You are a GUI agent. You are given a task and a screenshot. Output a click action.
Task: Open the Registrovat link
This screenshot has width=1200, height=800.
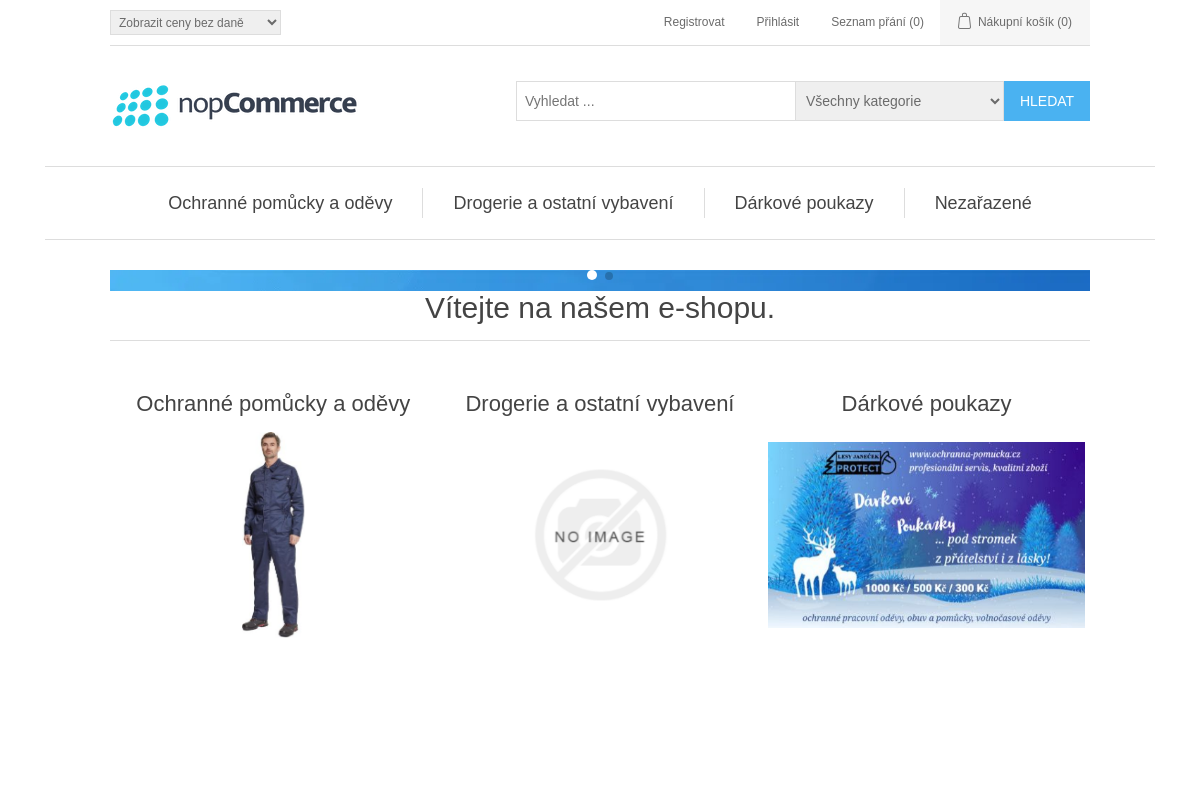pos(694,22)
